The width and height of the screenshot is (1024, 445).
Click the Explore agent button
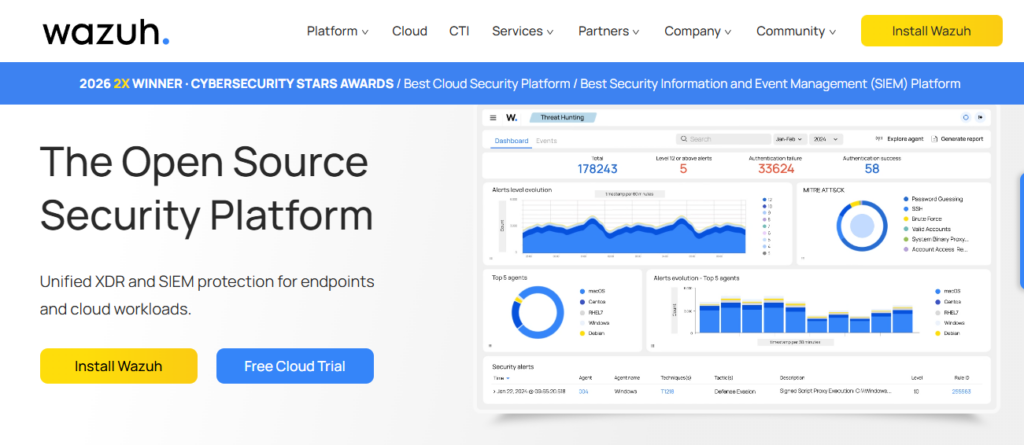tap(899, 139)
